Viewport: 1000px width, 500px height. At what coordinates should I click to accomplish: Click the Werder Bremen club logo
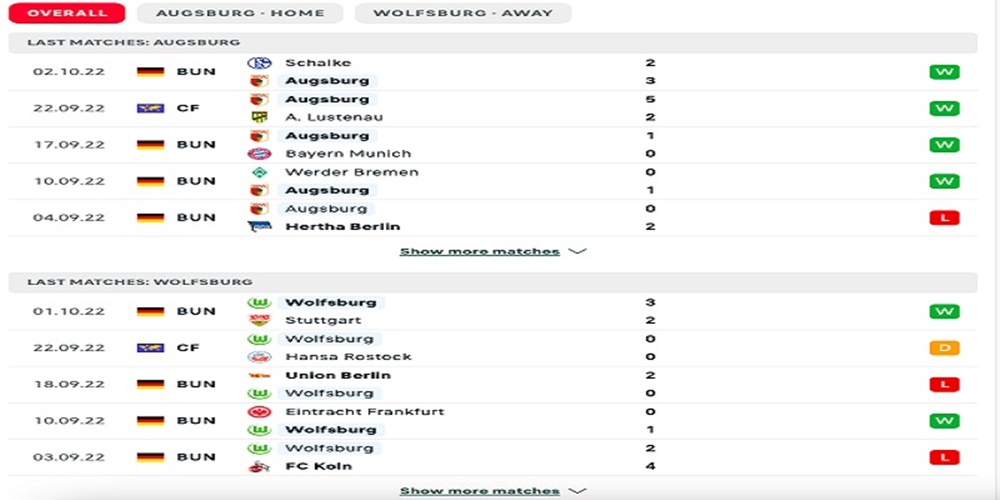click(259, 172)
